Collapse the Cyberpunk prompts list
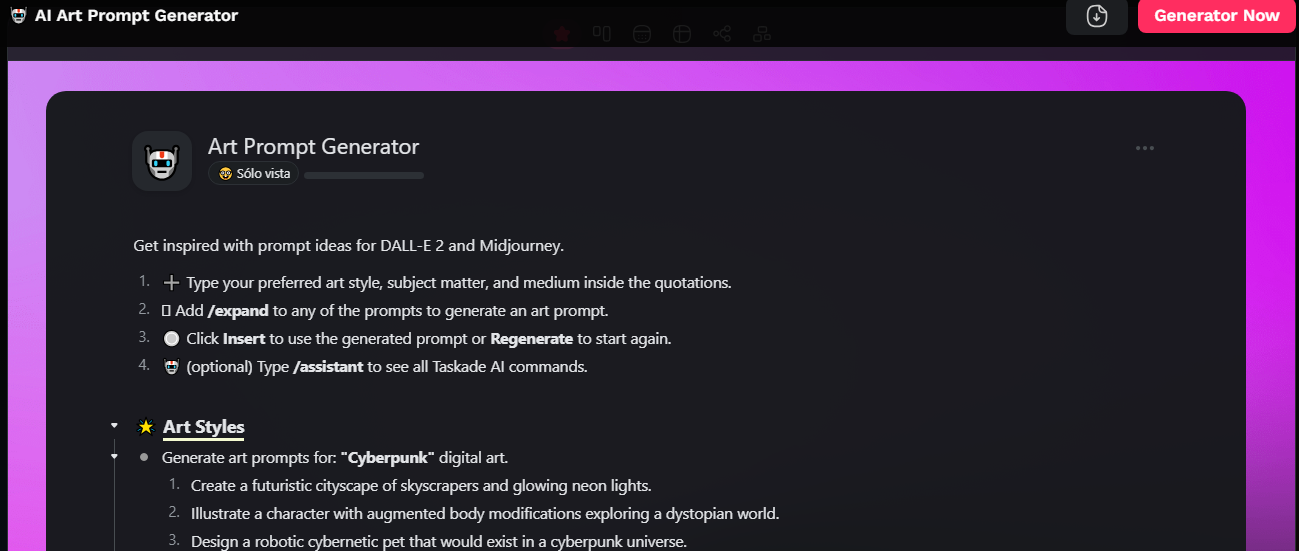The height and width of the screenshot is (551, 1299). click(115, 457)
